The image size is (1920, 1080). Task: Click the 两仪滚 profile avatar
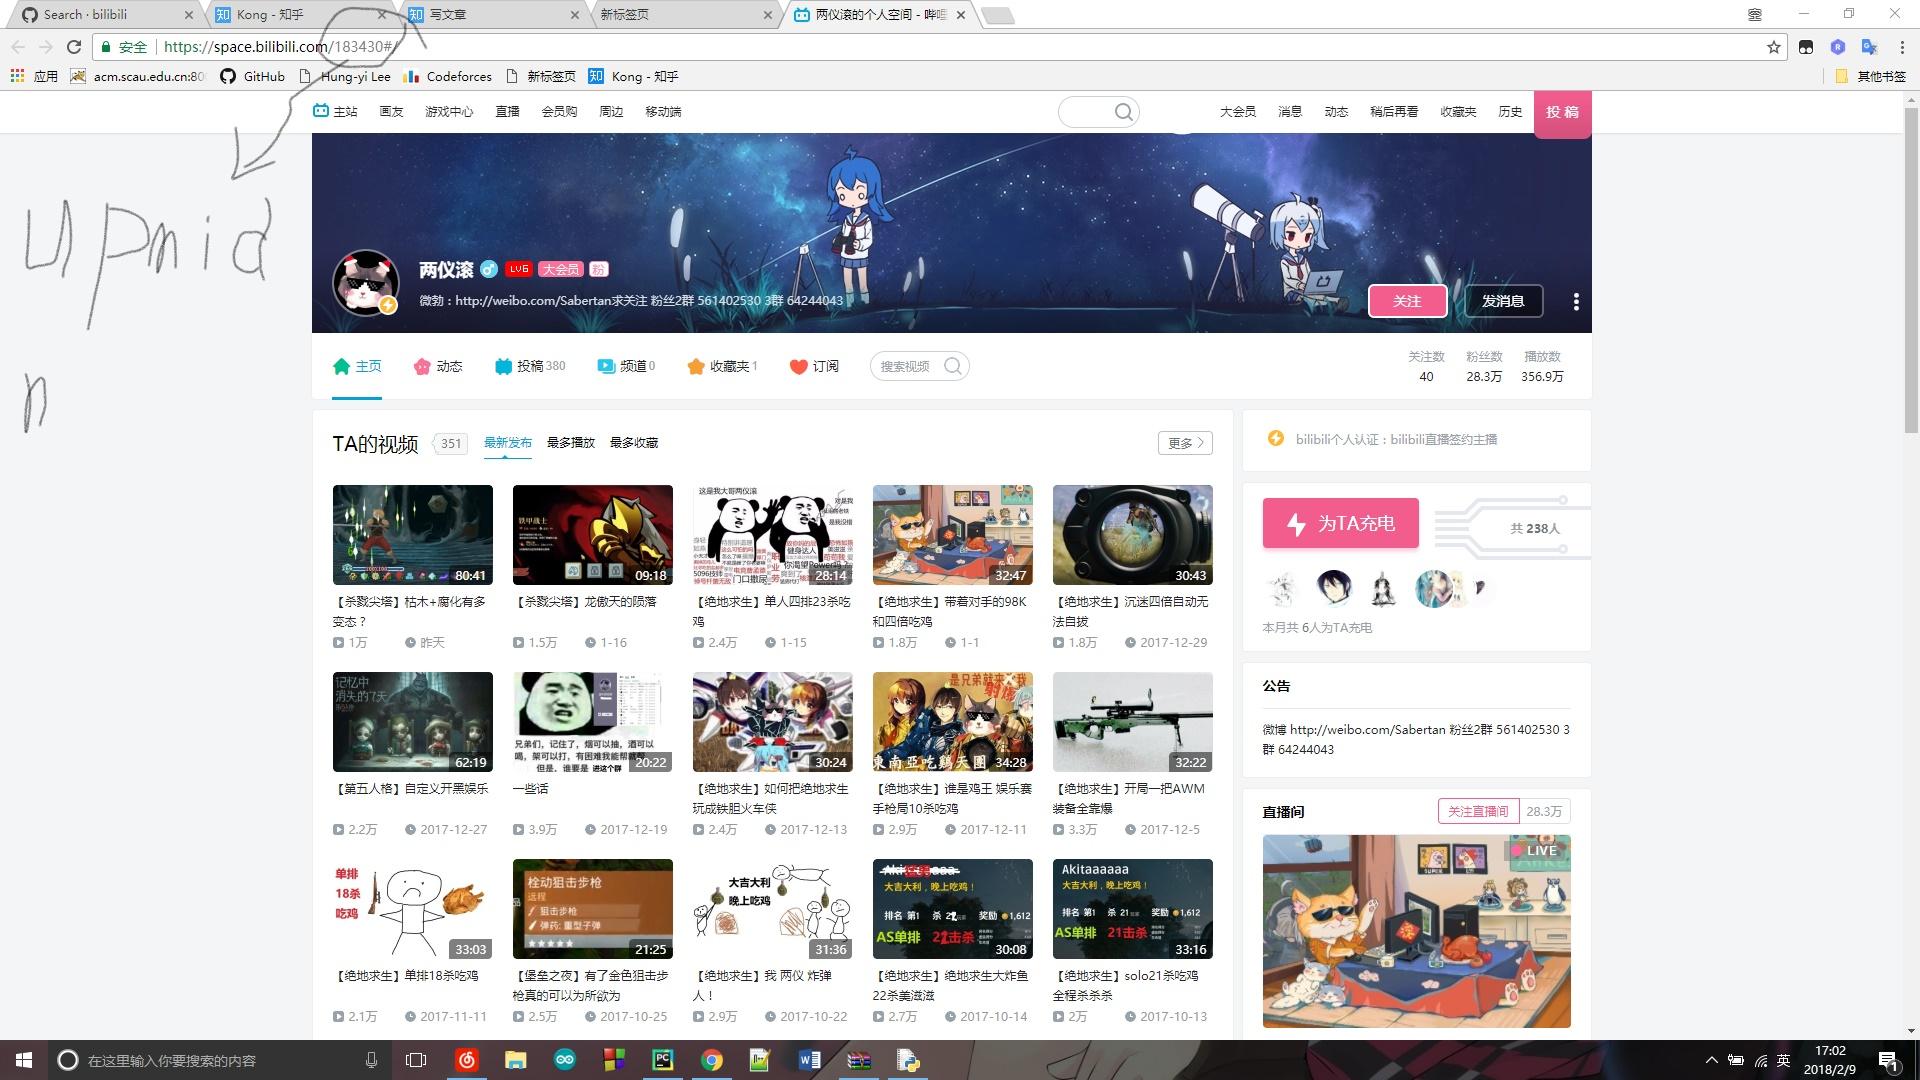tap(366, 282)
